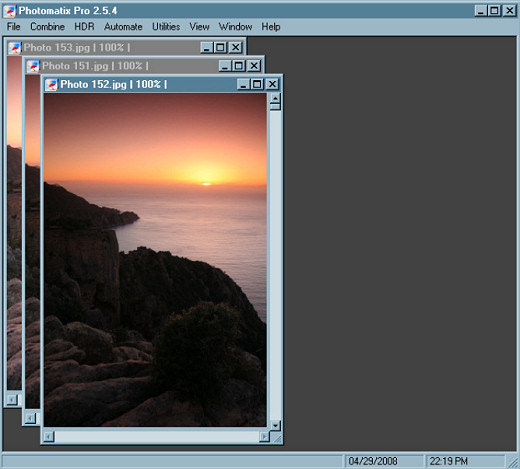Activate the Photo 153.jpg window title bar

110,48
